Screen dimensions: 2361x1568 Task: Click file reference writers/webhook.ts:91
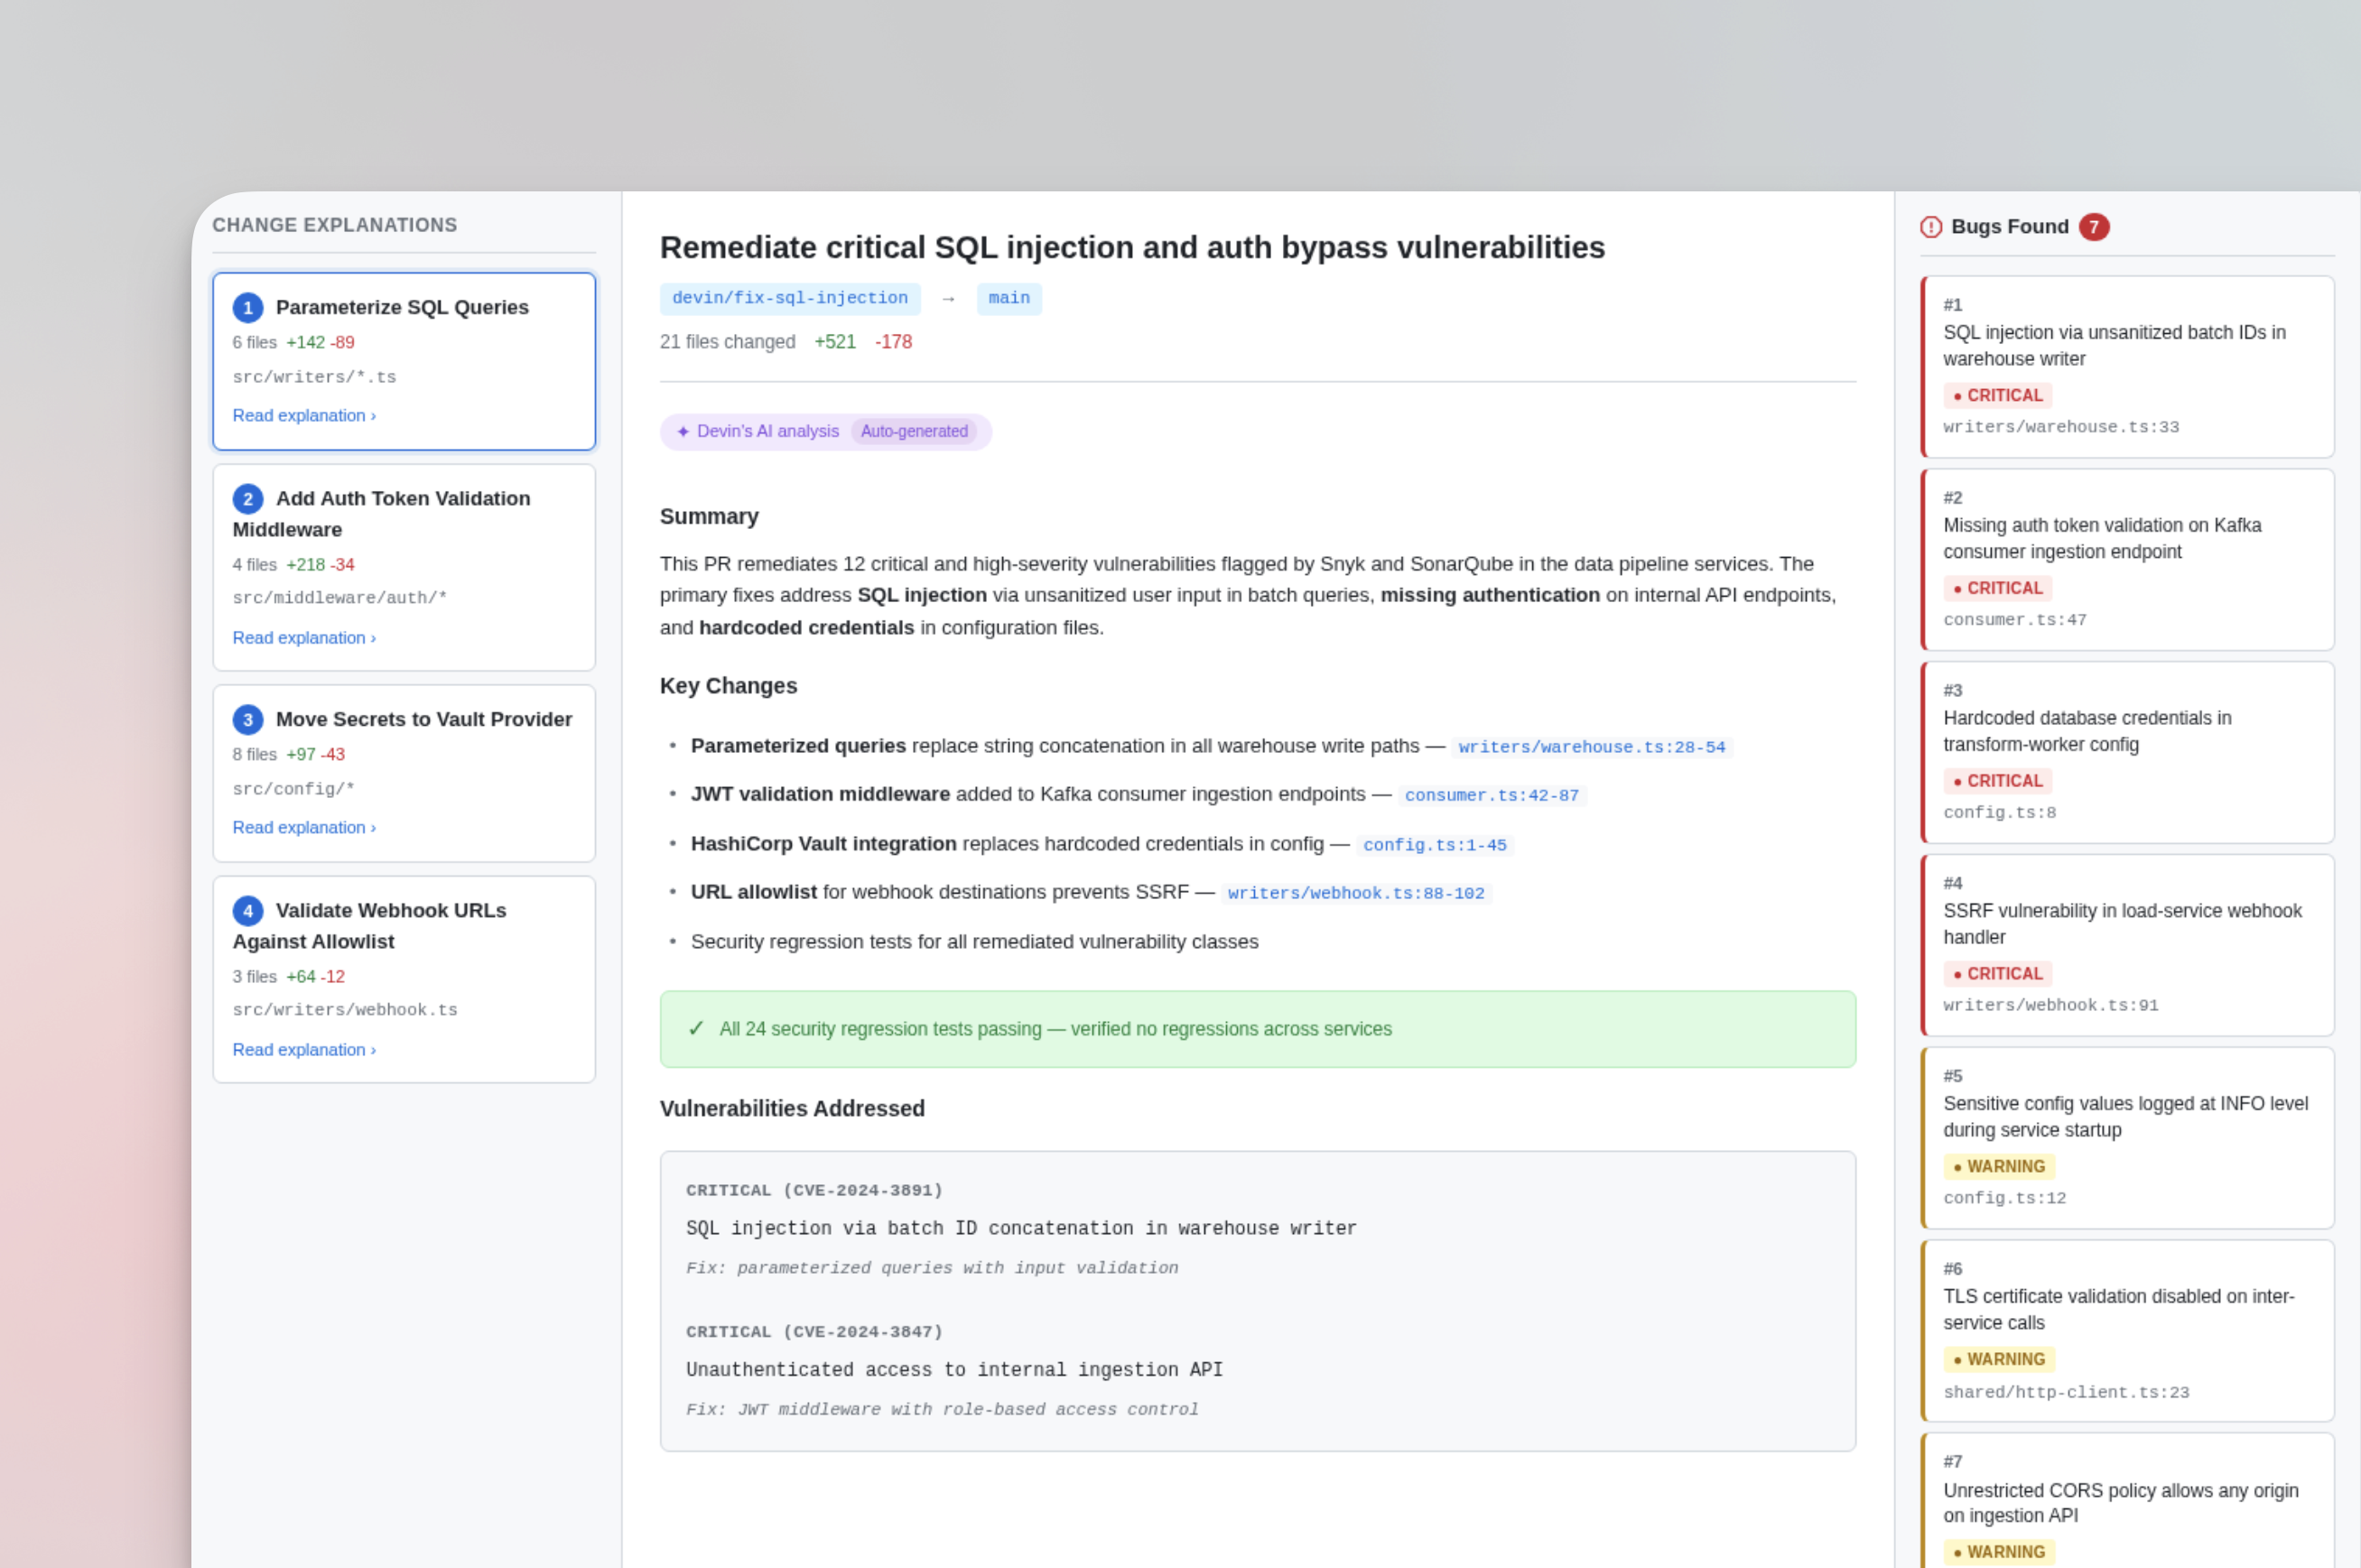click(x=2051, y=1006)
